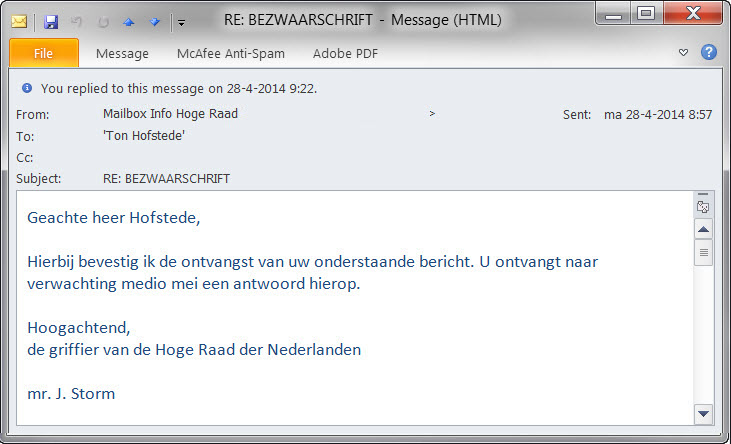Click the envelope message icon in title bar
731x444 pixels.
pyautogui.click(x=19, y=21)
